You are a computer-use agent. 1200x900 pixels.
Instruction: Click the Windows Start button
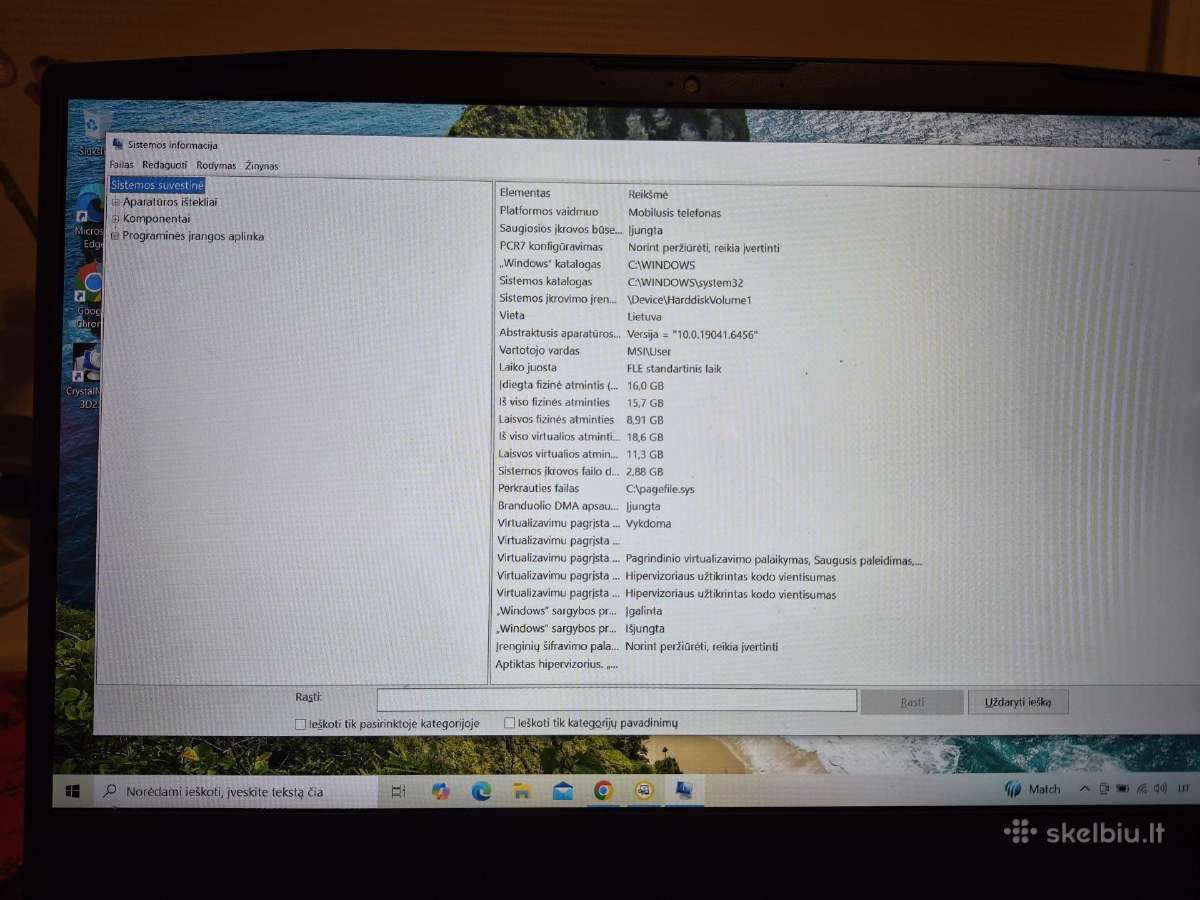(x=73, y=792)
